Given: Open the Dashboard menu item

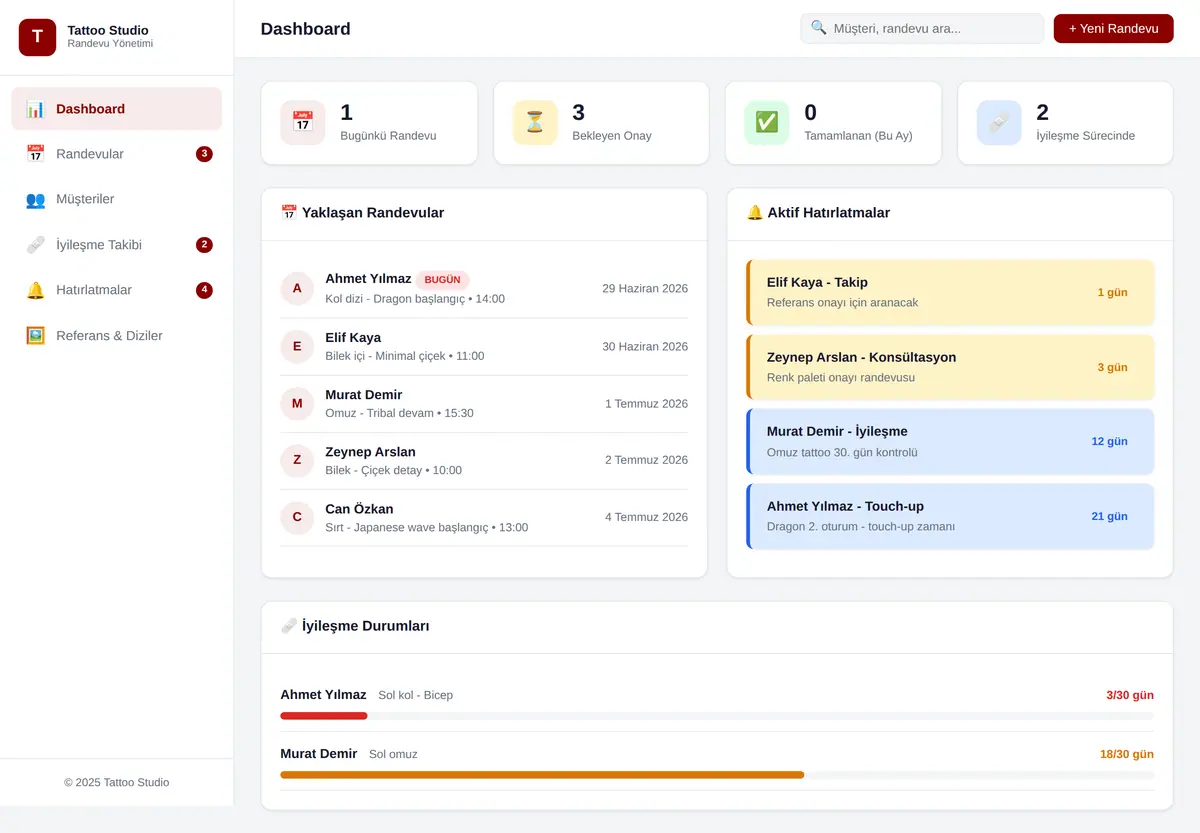Looking at the screenshot, I should click(x=117, y=109).
